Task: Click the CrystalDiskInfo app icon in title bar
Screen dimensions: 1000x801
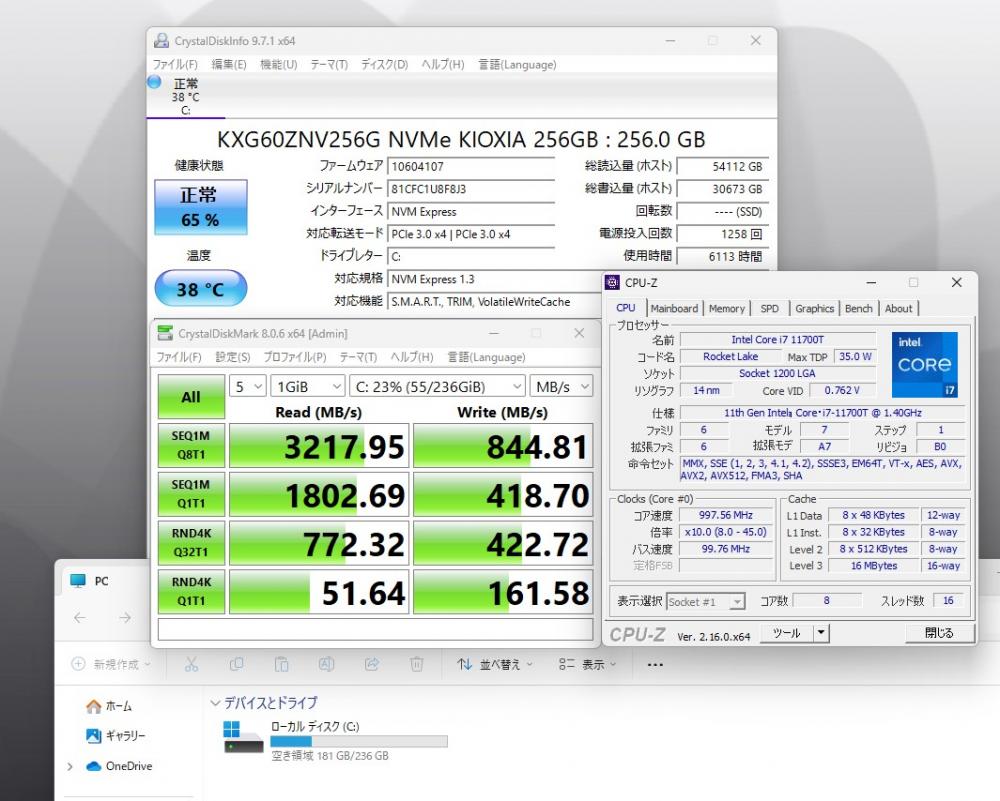Action: (x=161, y=41)
